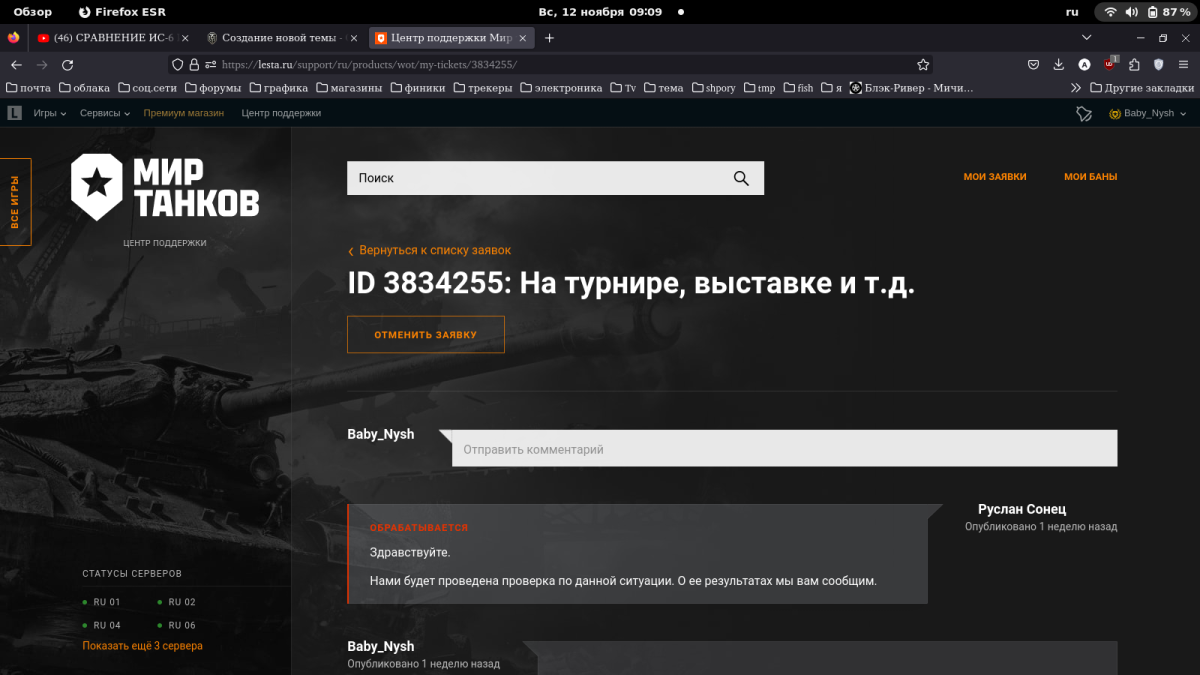
Task: Click the ОТМЕНИТЬ ЗАЯВКУ button
Action: [x=426, y=335]
